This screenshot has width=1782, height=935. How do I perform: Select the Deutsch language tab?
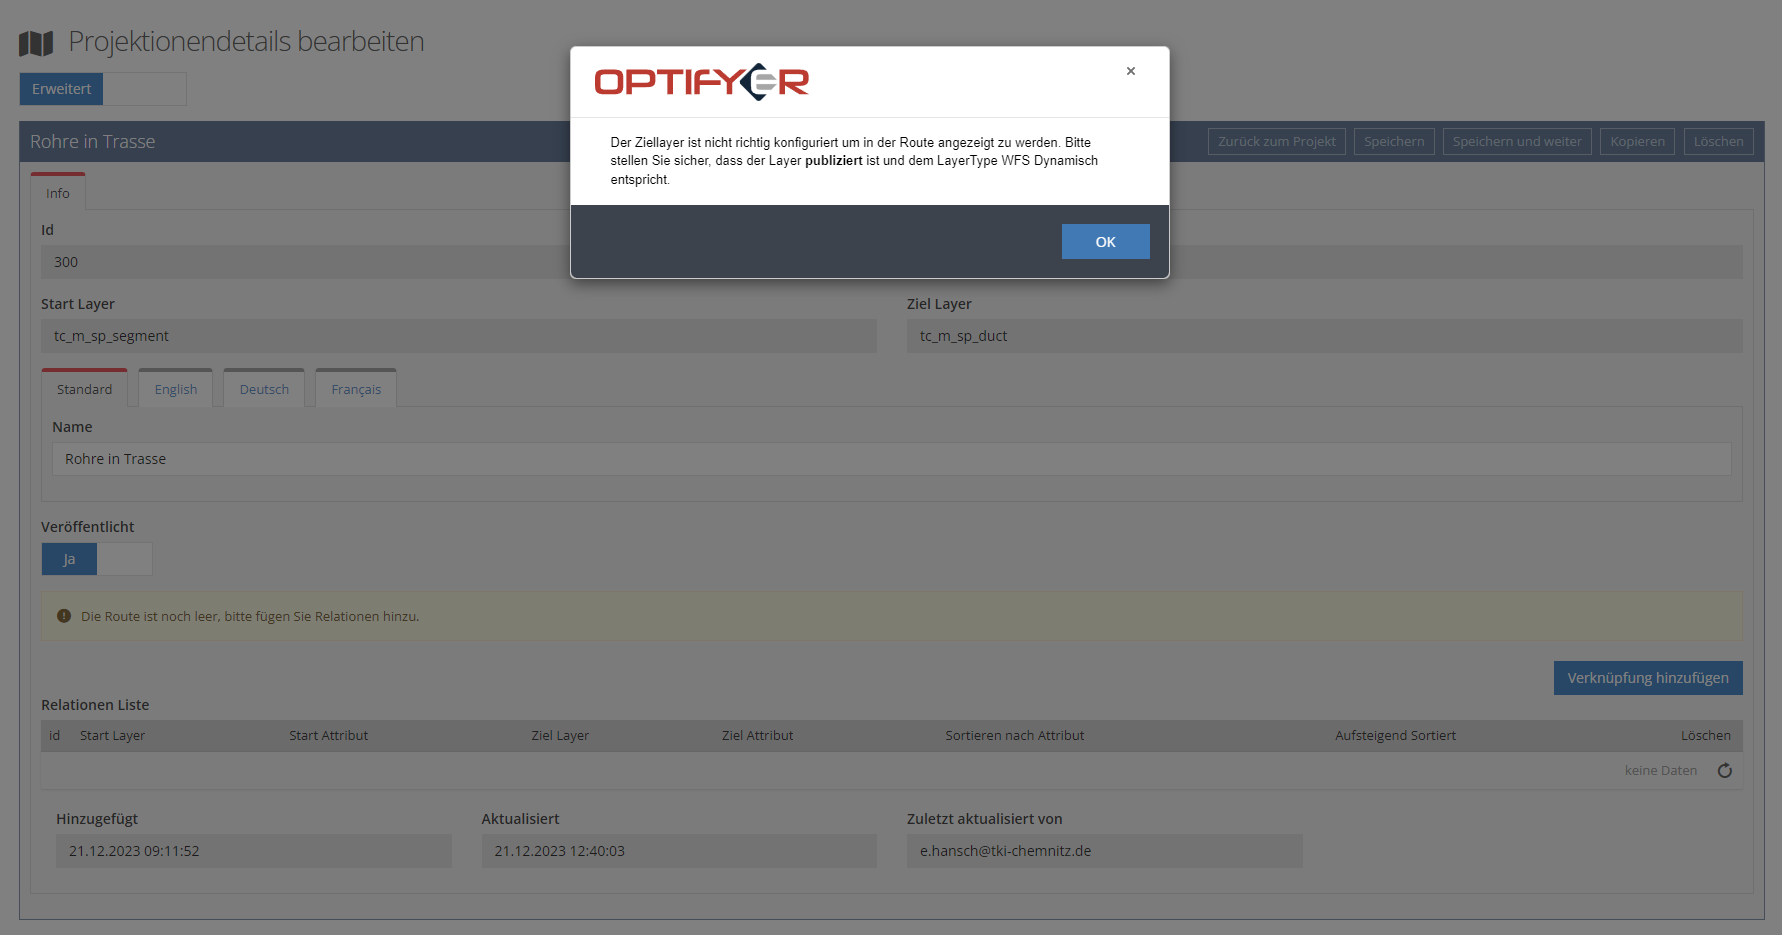264,389
